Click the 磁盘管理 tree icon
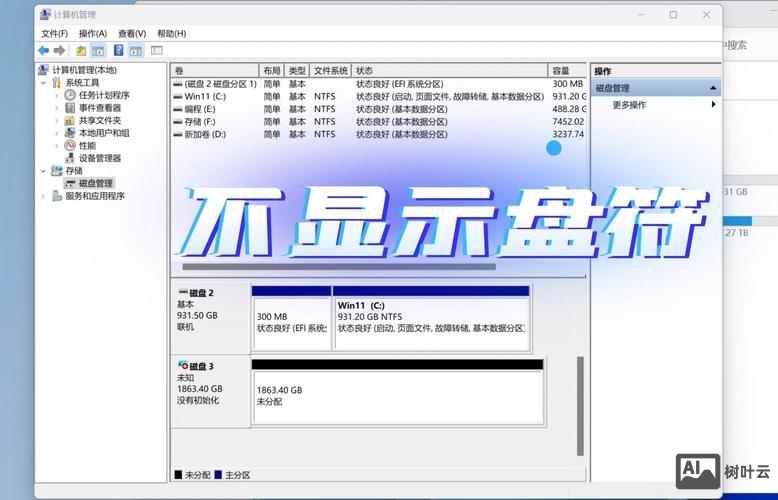The image size is (778, 500). (70, 184)
